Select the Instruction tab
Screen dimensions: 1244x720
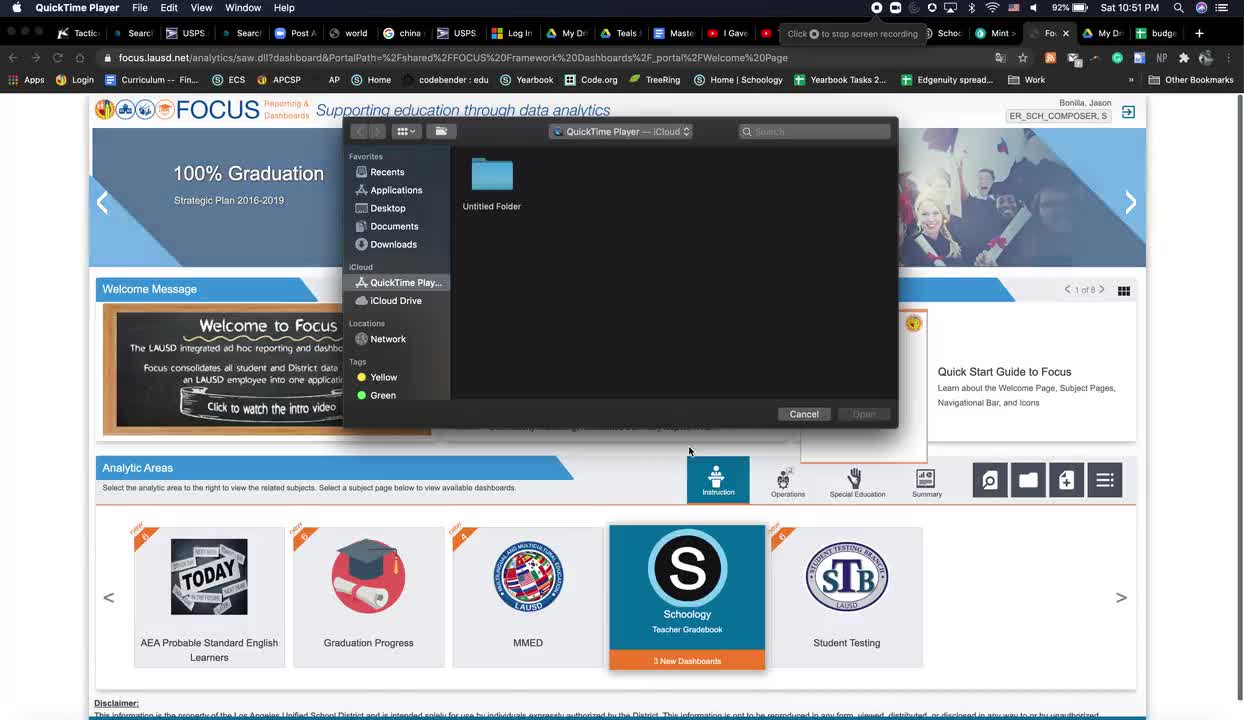click(x=717, y=481)
